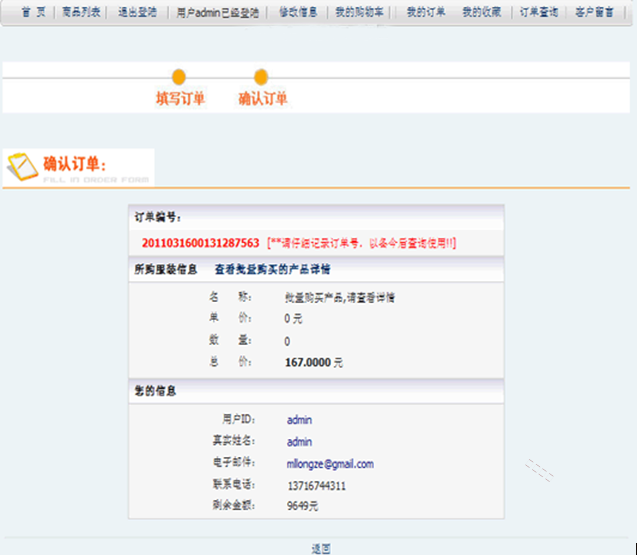Open 订单查询 order lookup

tap(539, 12)
